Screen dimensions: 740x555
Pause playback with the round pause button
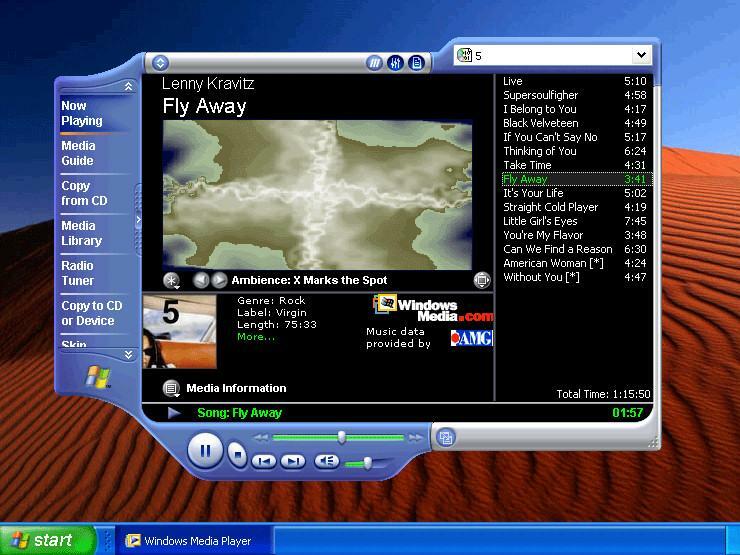tap(205, 451)
